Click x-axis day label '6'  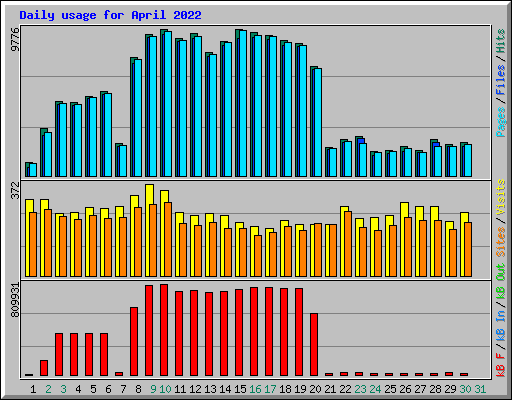[x=108, y=389]
